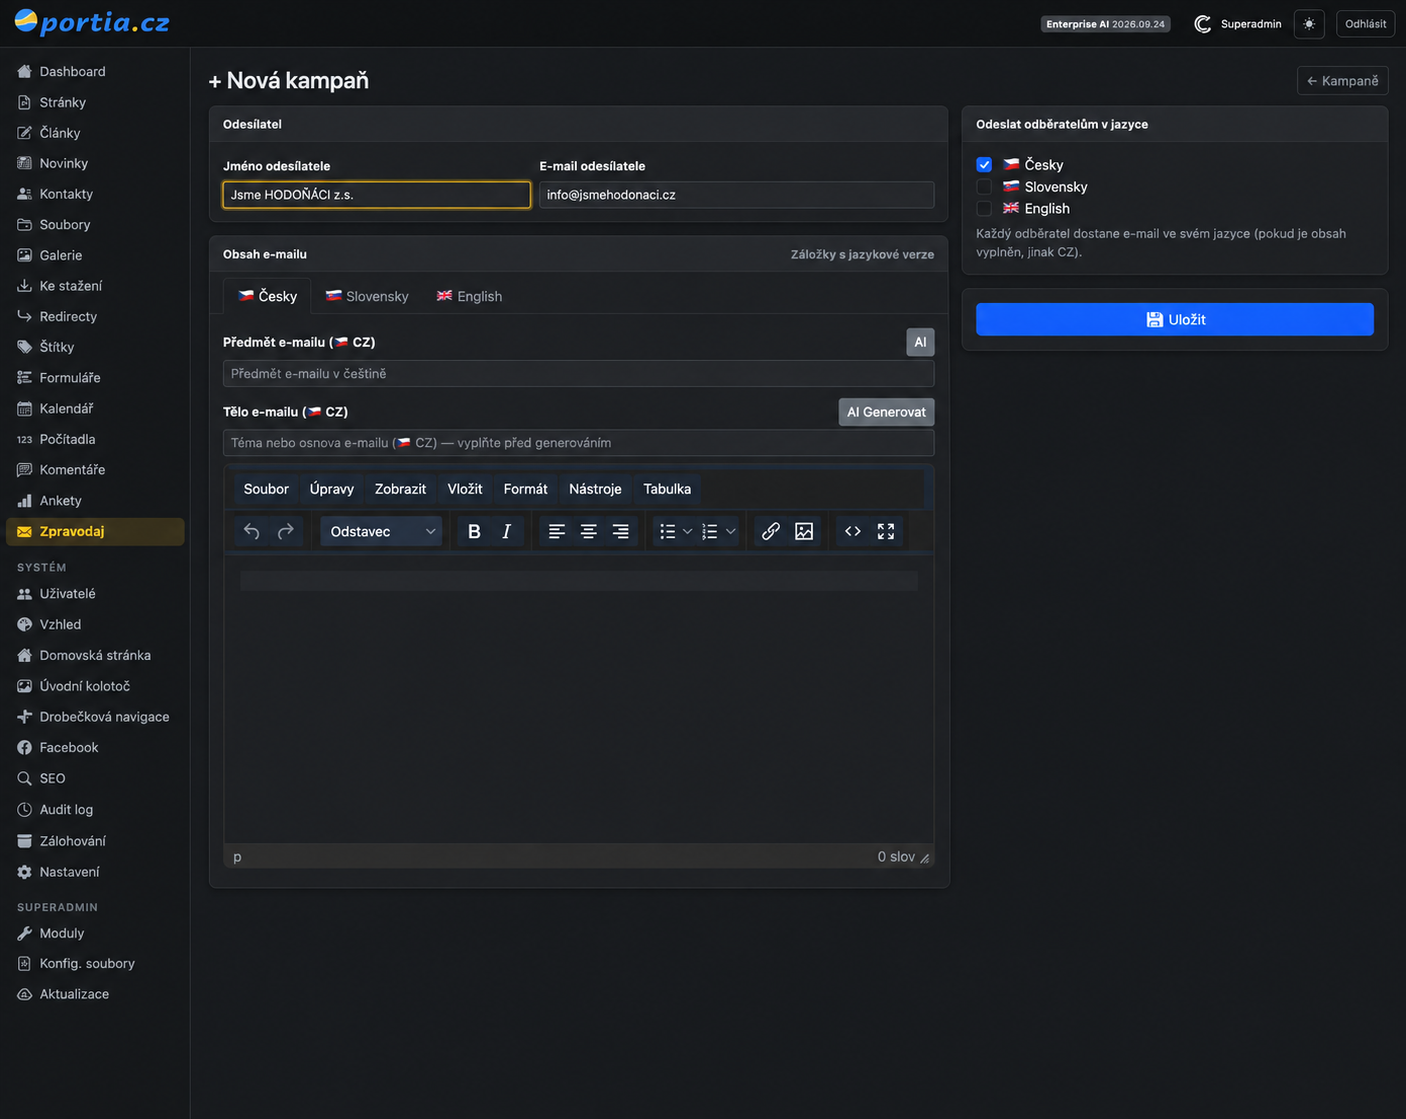1406x1119 pixels.
Task: Enable the English language checkbox
Action: click(x=984, y=209)
